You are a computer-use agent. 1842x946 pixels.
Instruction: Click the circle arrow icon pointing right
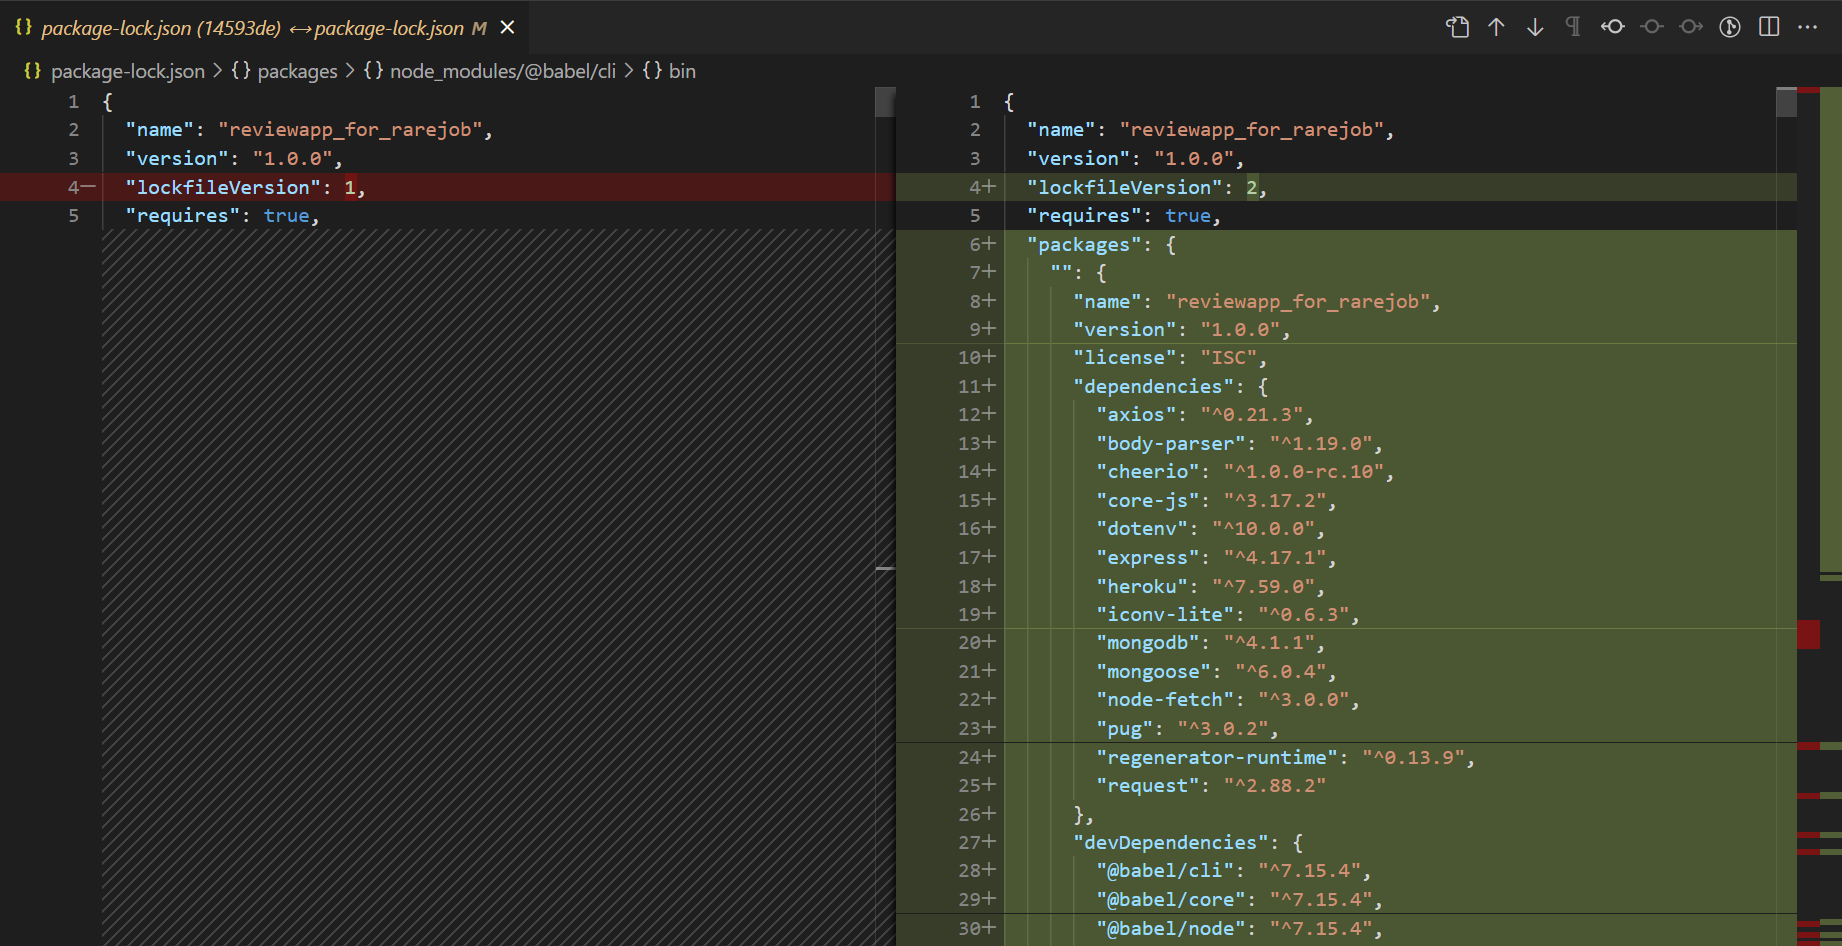pos(1690,27)
